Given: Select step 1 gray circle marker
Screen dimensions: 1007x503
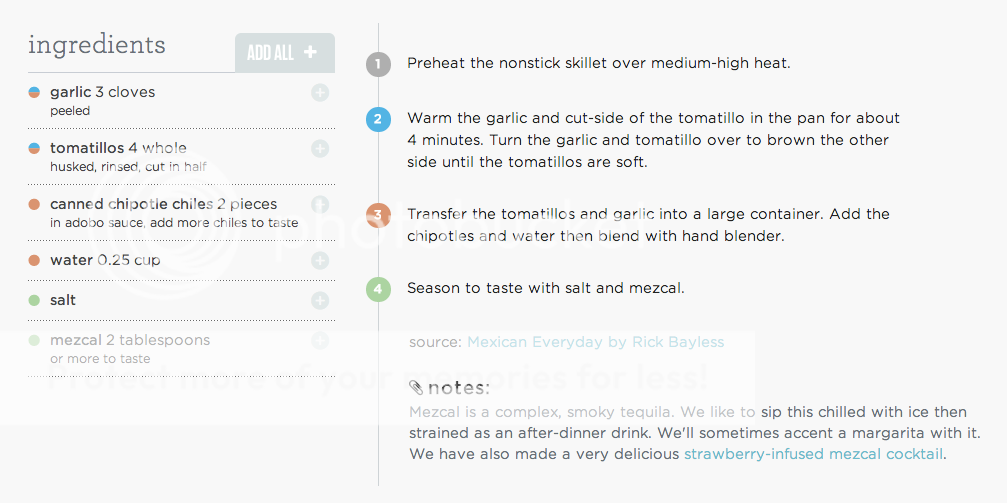Looking at the screenshot, I should pyautogui.click(x=378, y=64).
